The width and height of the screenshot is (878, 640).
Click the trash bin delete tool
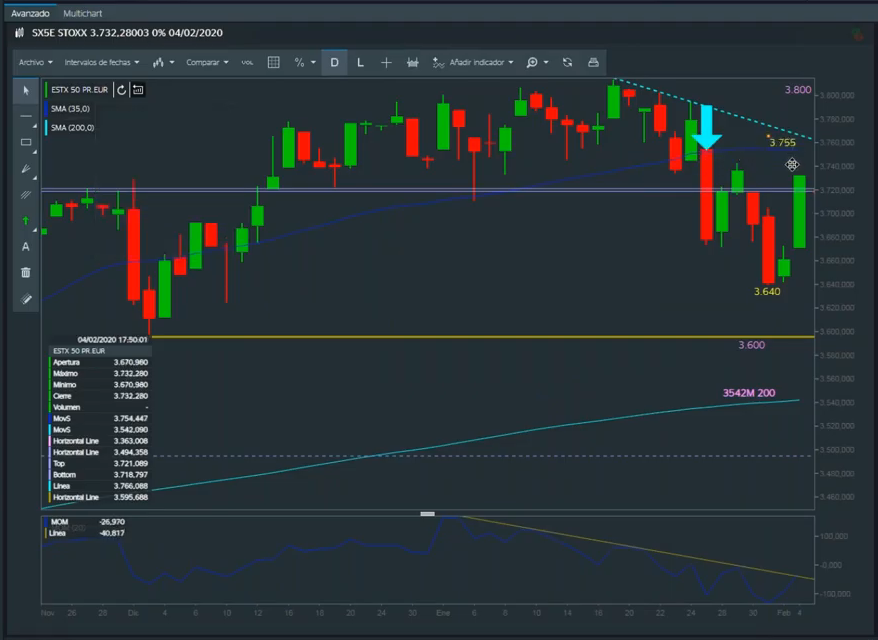(26, 272)
